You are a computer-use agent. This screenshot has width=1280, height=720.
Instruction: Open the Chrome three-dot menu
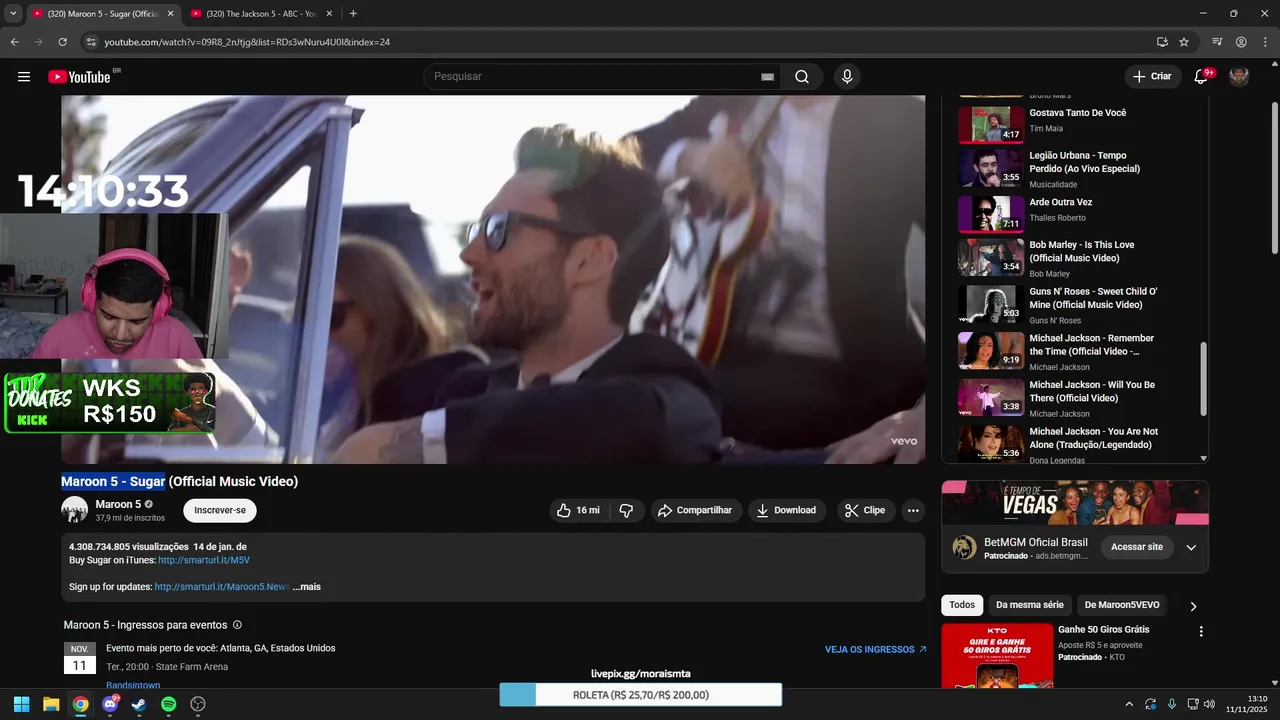point(1265,42)
